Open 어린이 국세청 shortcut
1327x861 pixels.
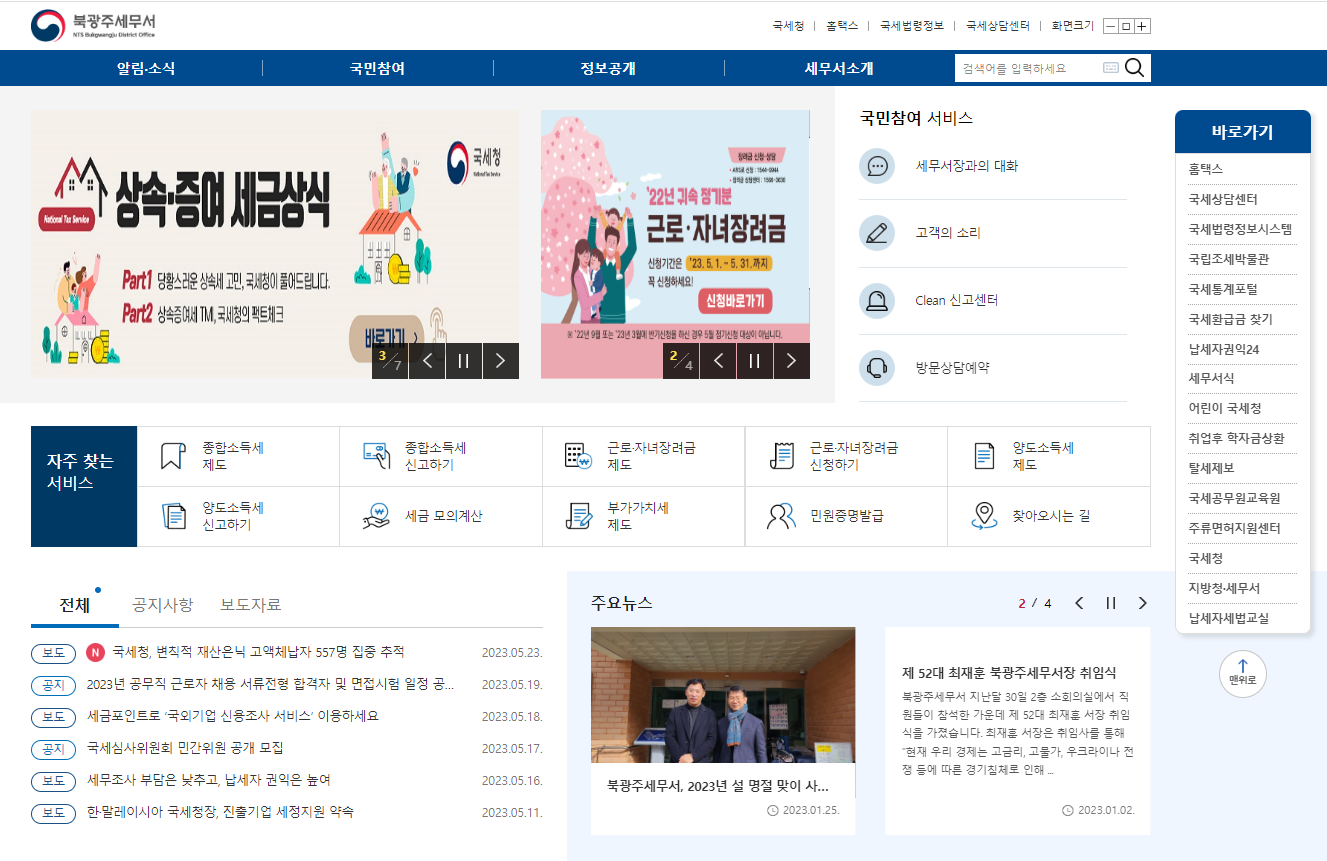coord(1224,408)
